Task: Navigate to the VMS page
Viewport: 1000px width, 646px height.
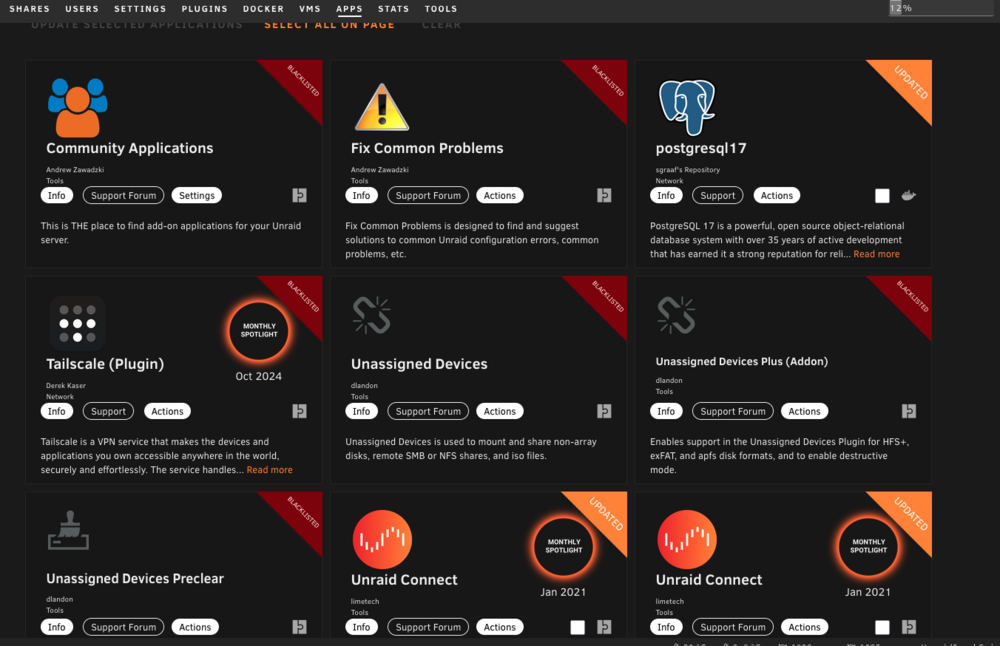Action: pyautogui.click(x=309, y=9)
